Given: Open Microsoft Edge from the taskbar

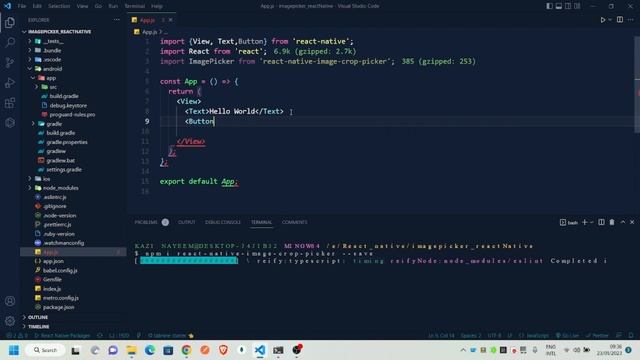Looking at the screenshot, I should (150, 350).
